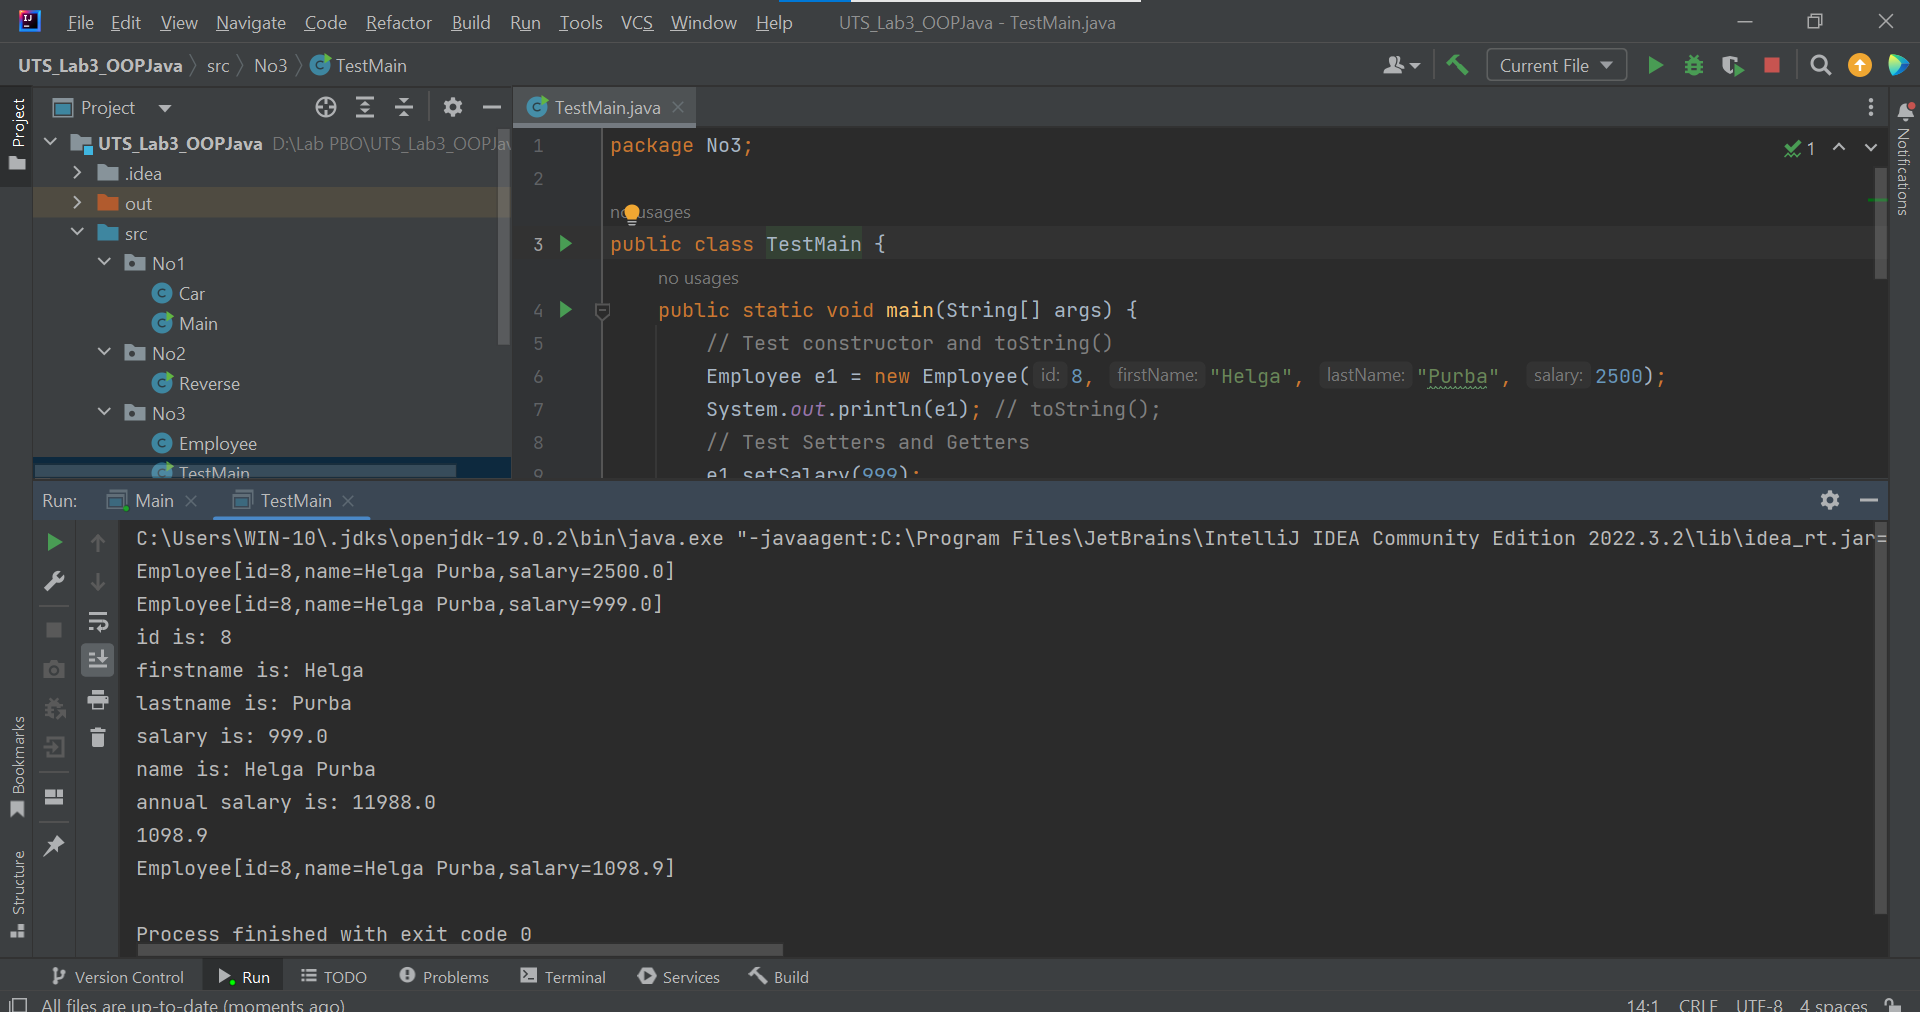The height and width of the screenshot is (1012, 1920).
Task: Open Version Control tool window
Action: click(x=117, y=977)
